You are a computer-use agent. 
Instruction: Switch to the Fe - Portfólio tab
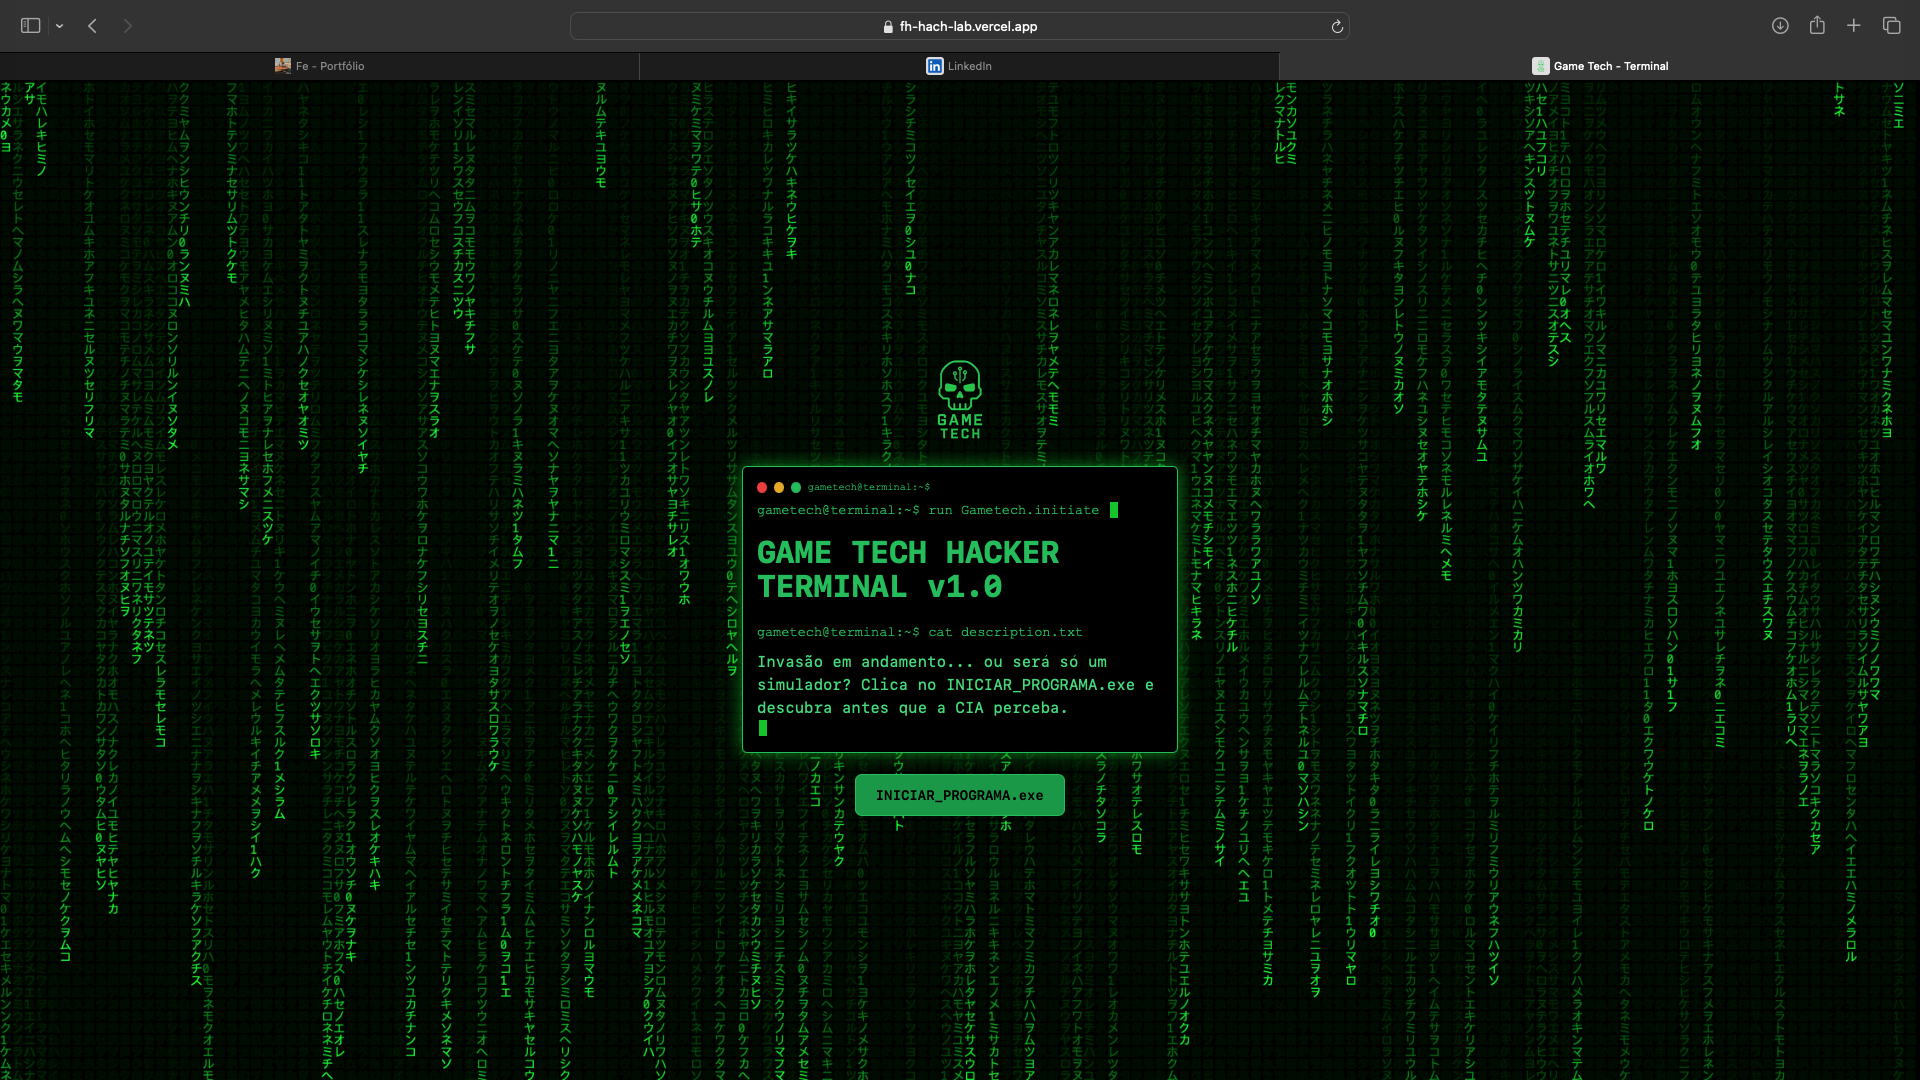tap(319, 66)
